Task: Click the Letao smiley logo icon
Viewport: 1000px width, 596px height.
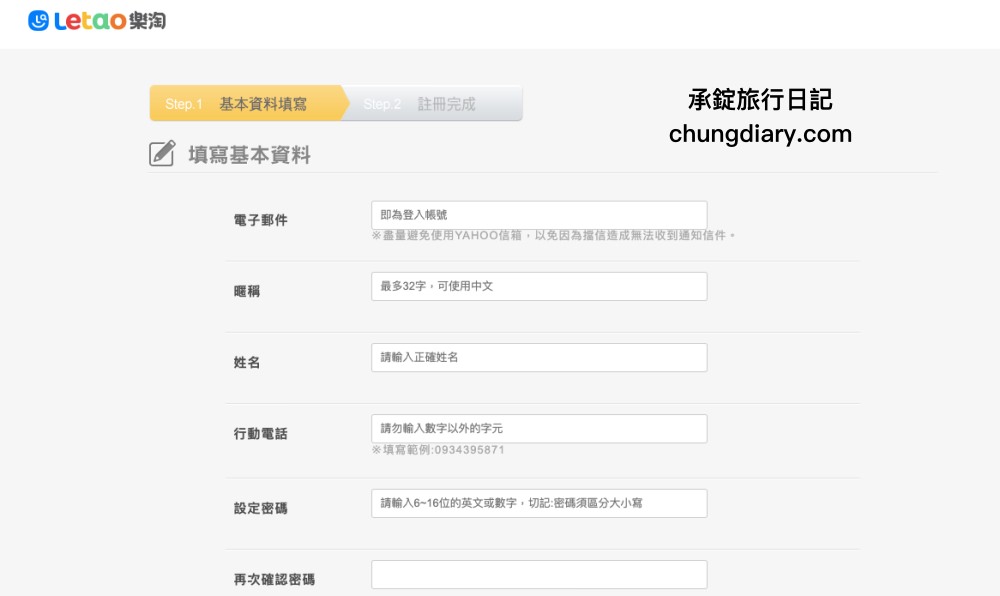Action: (39, 21)
